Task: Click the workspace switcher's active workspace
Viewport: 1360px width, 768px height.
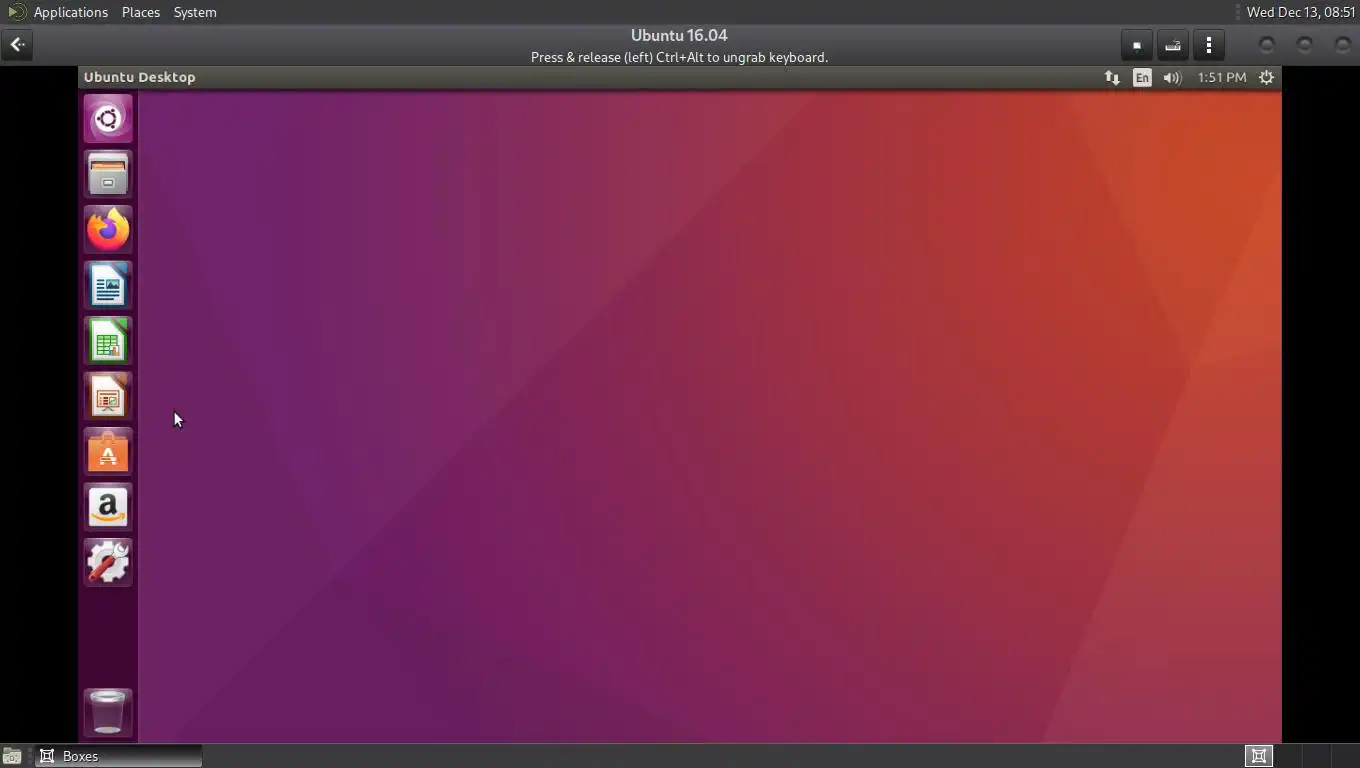Action: pos(1259,756)
